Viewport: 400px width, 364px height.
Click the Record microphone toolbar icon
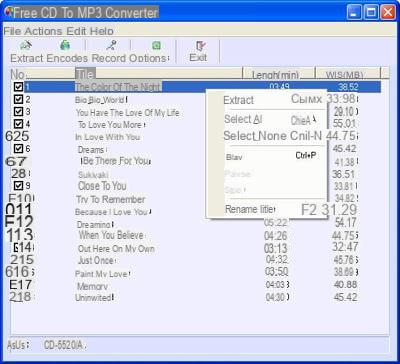pyautogui.click(x=111, y=45)
